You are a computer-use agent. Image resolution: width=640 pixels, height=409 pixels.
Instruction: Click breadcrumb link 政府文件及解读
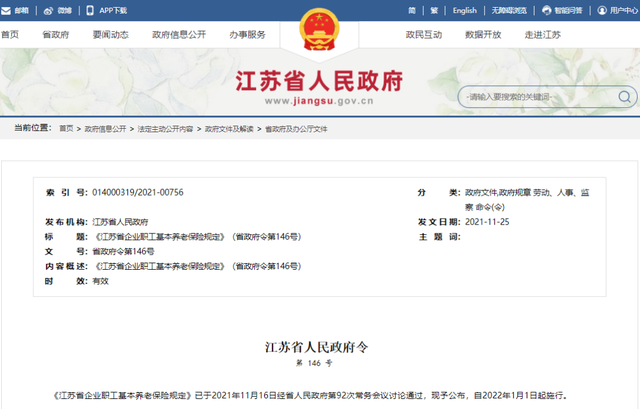tap(229, 129)
